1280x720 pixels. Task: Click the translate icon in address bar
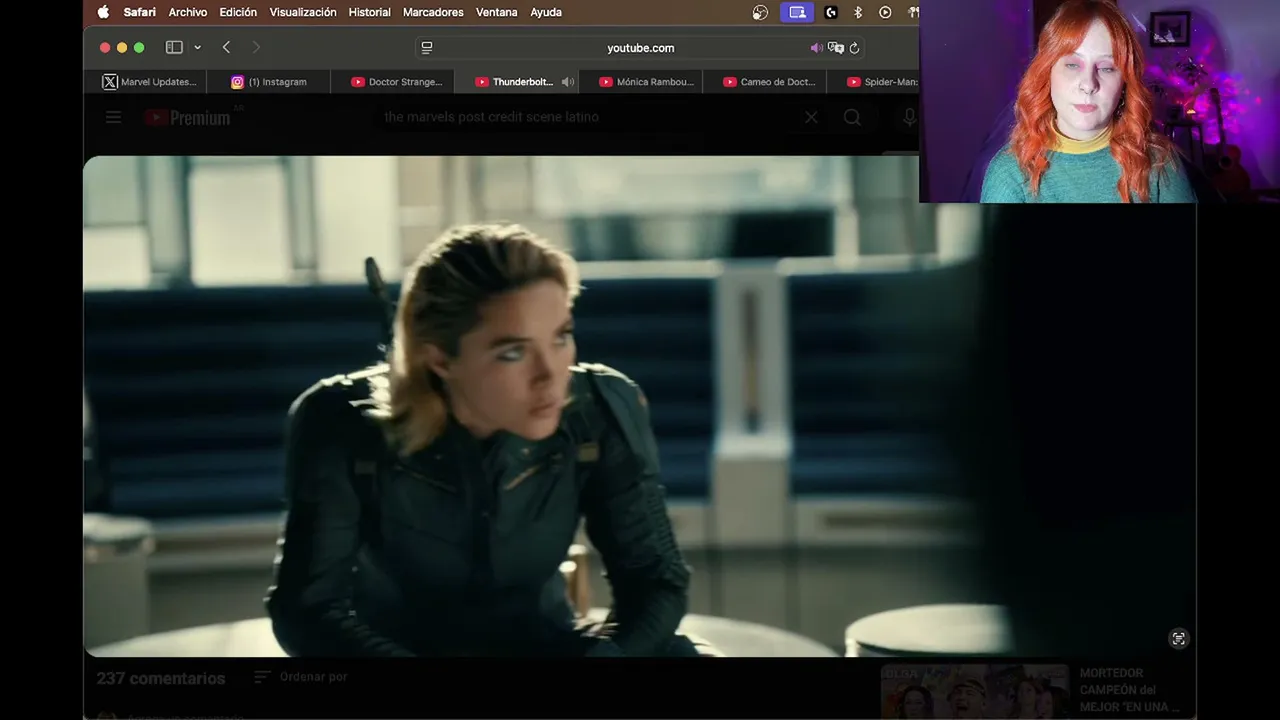[836, 48]
